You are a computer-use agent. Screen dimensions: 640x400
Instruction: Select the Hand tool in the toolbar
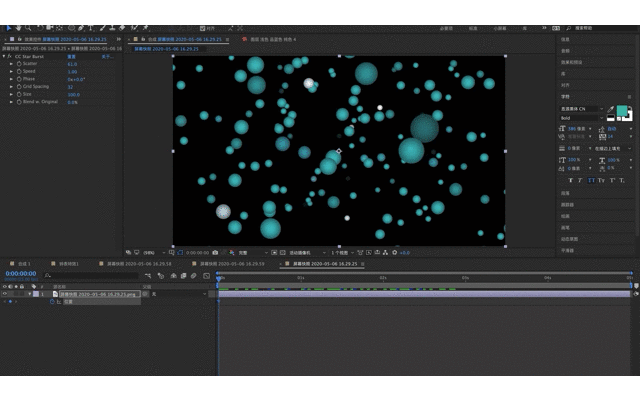click(18, 28)
